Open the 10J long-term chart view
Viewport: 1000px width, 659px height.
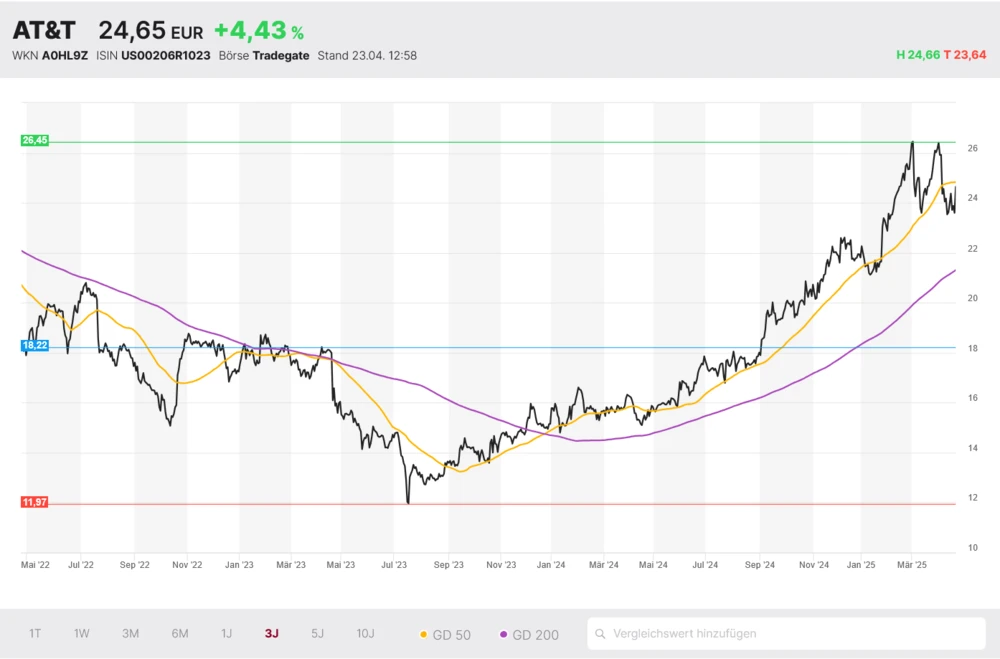[366, 633]
